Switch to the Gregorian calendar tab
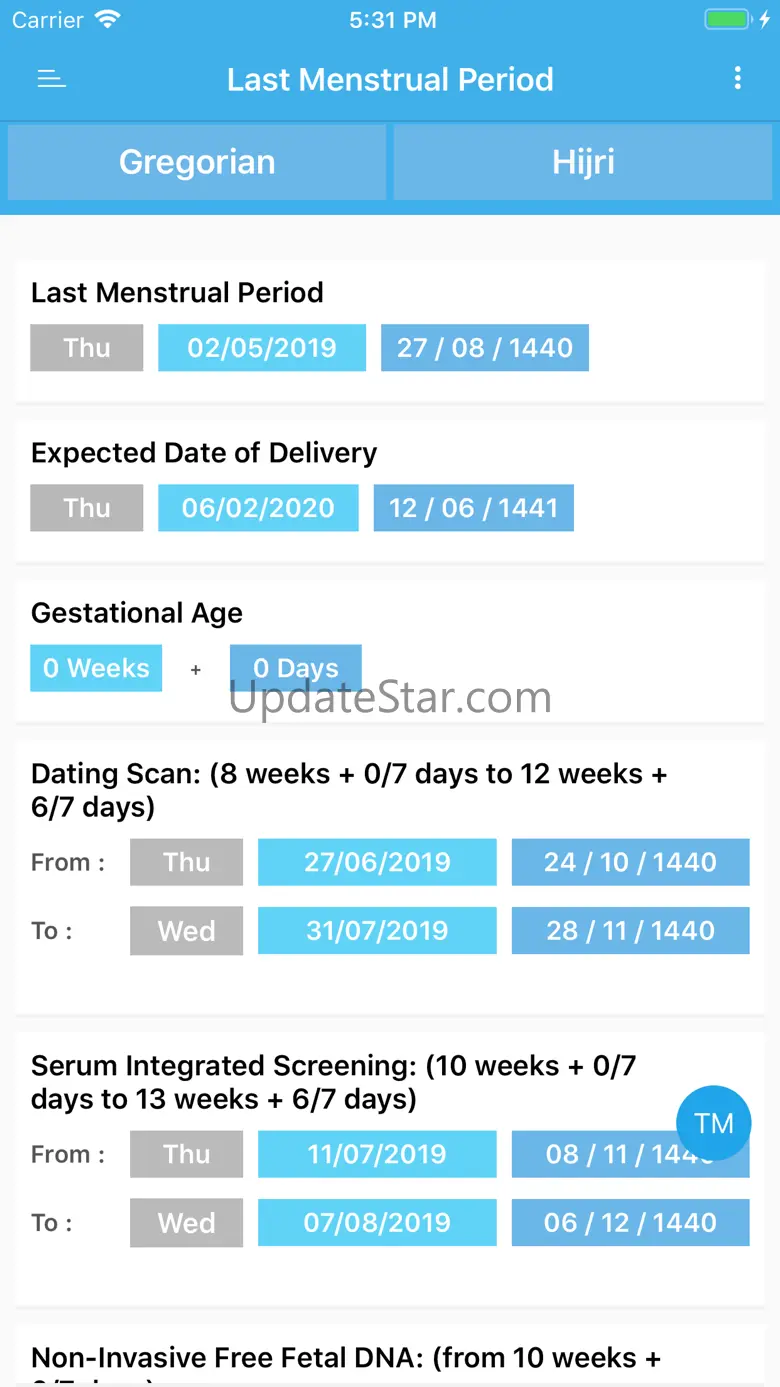 (x=197, y=162)
